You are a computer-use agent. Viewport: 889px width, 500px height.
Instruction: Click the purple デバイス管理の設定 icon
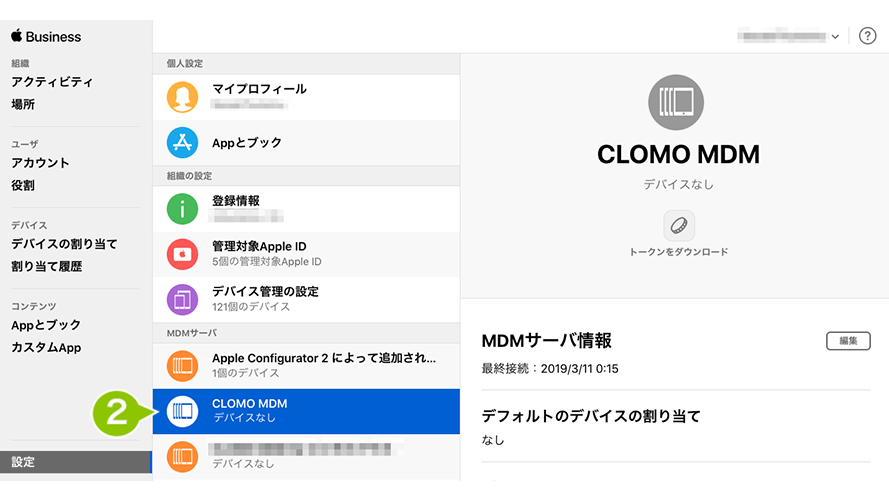click(x=182, y=299)
